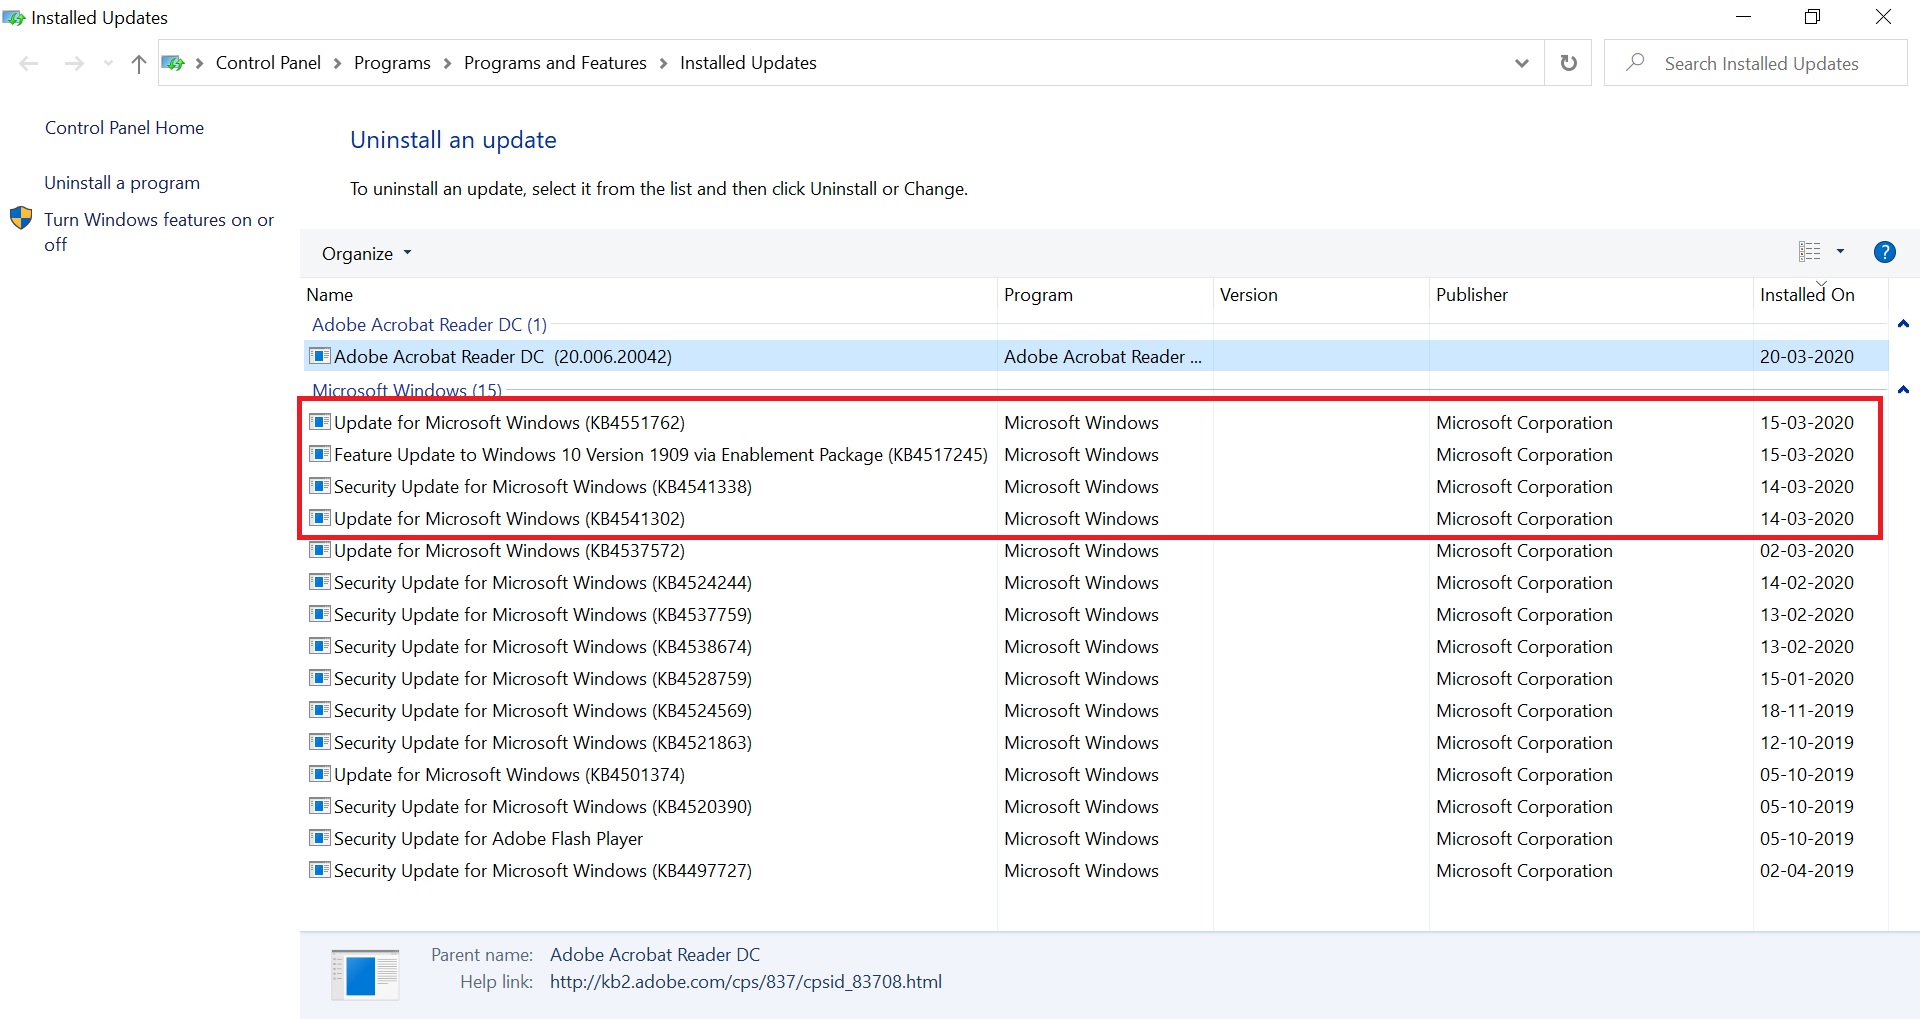The image size is (1920, 1019).
Task: Click the shield icon beside Turn Windows features
Action: pos(21,219)
